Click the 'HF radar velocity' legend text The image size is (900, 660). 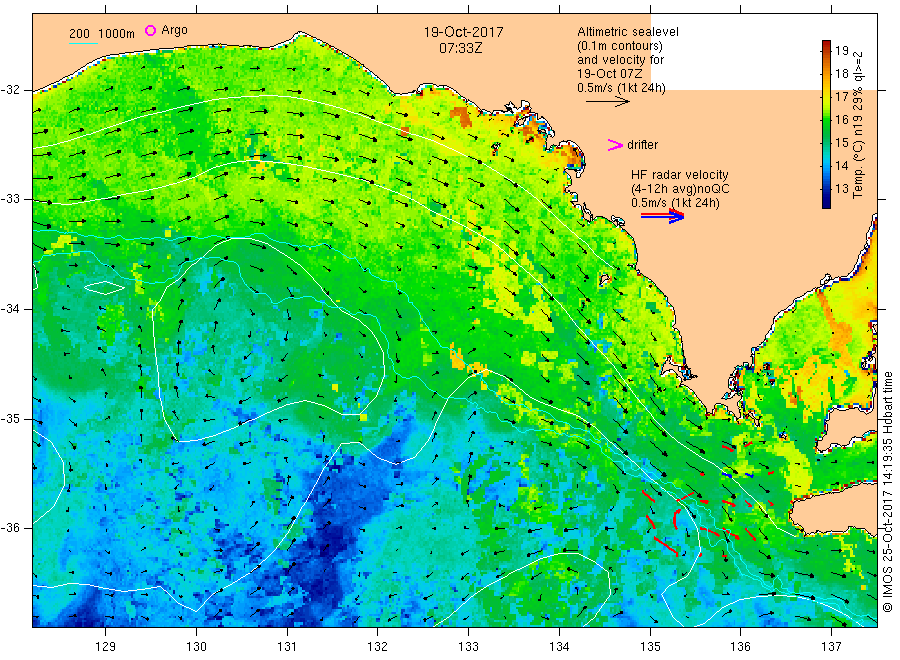click(680, 174)
